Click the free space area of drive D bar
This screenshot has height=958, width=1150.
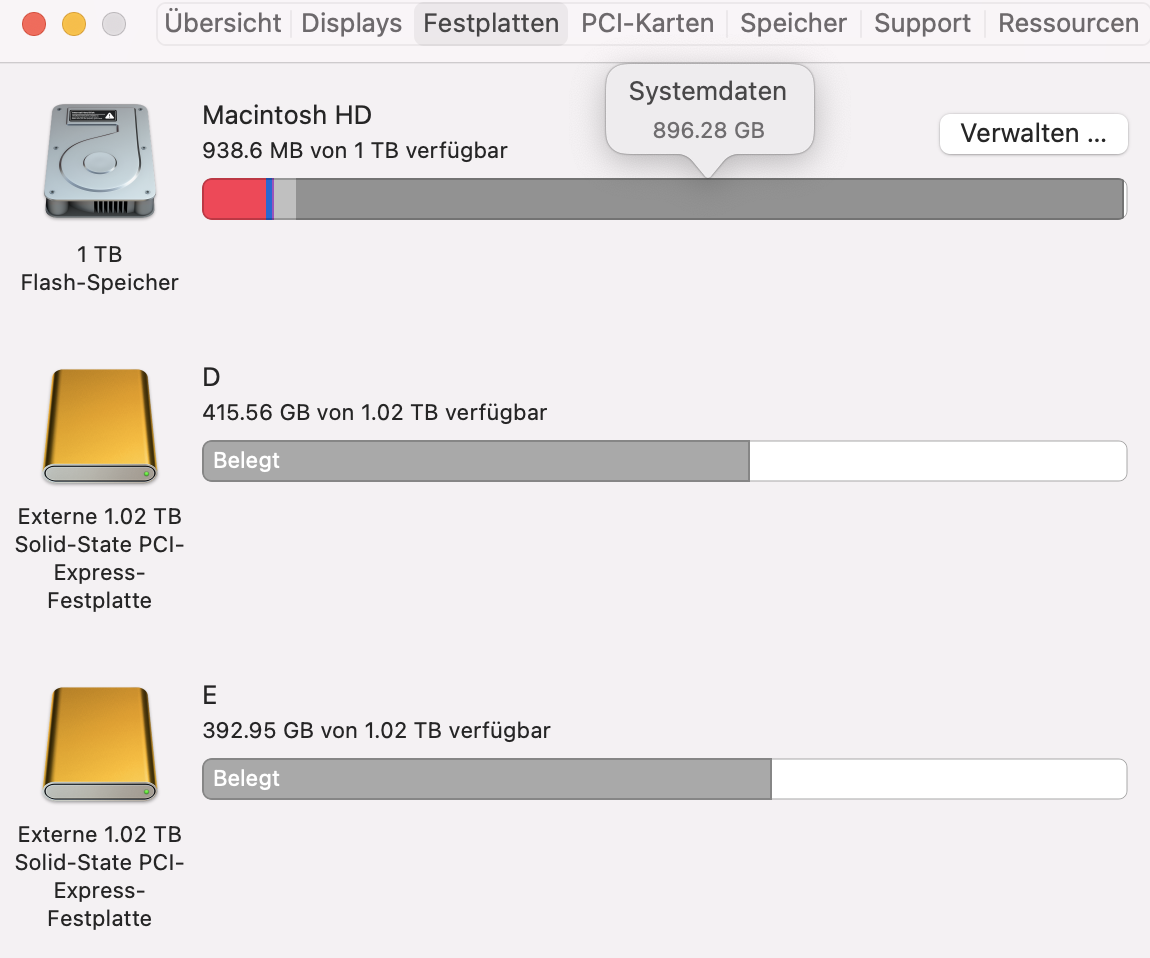(937, 461)
